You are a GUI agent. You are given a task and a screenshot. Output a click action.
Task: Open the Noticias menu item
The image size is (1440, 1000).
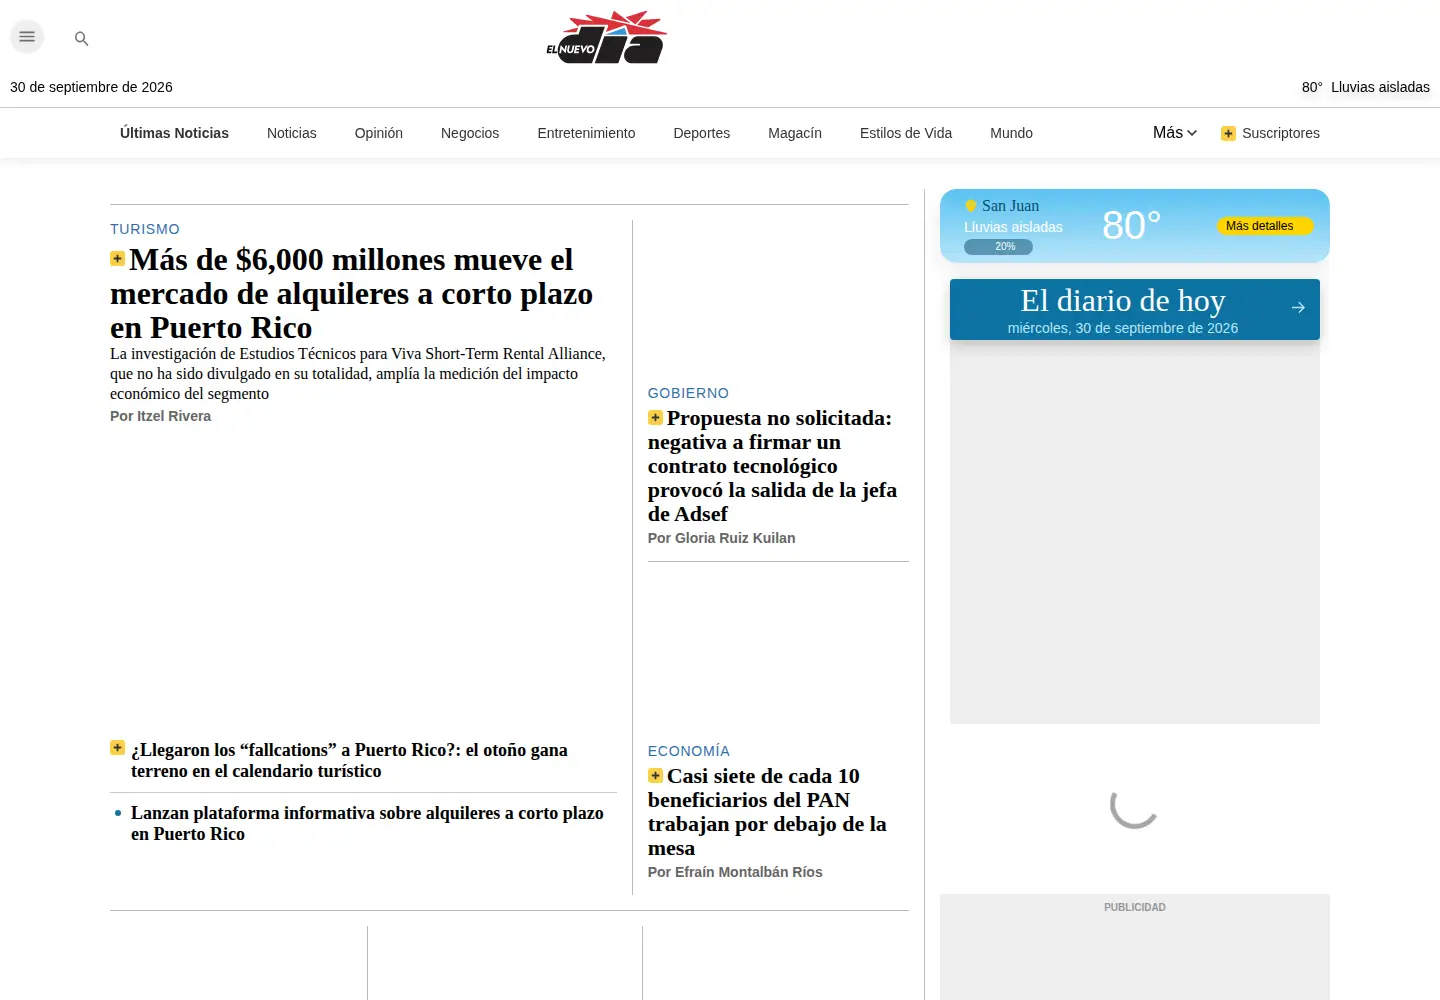click(291, 133)
